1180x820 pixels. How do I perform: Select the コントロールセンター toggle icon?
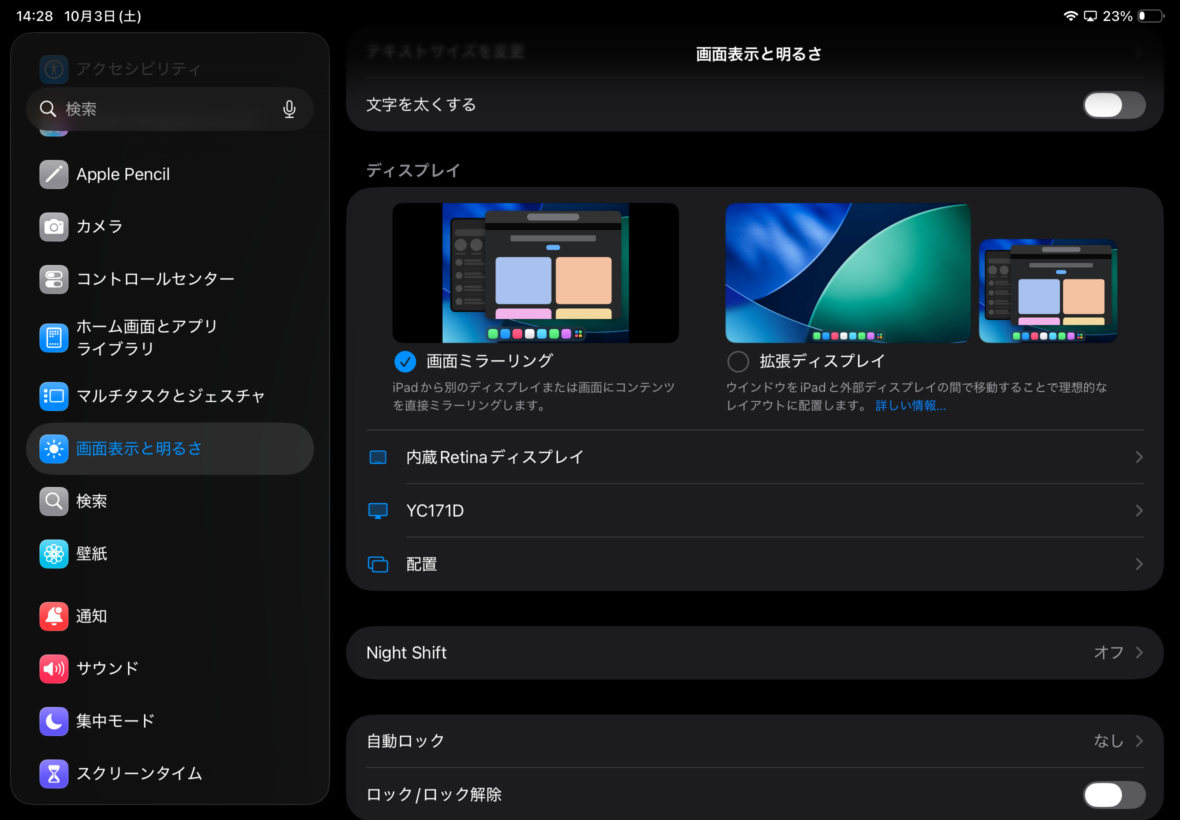pyautogui.click(x=53, y=279)
